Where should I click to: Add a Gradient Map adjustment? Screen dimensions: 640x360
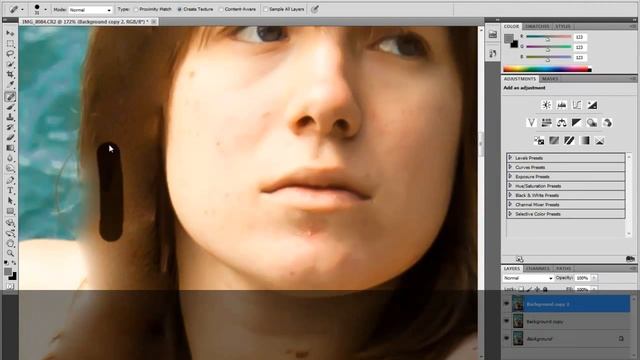pyautogui.click(x=584, y=140)
